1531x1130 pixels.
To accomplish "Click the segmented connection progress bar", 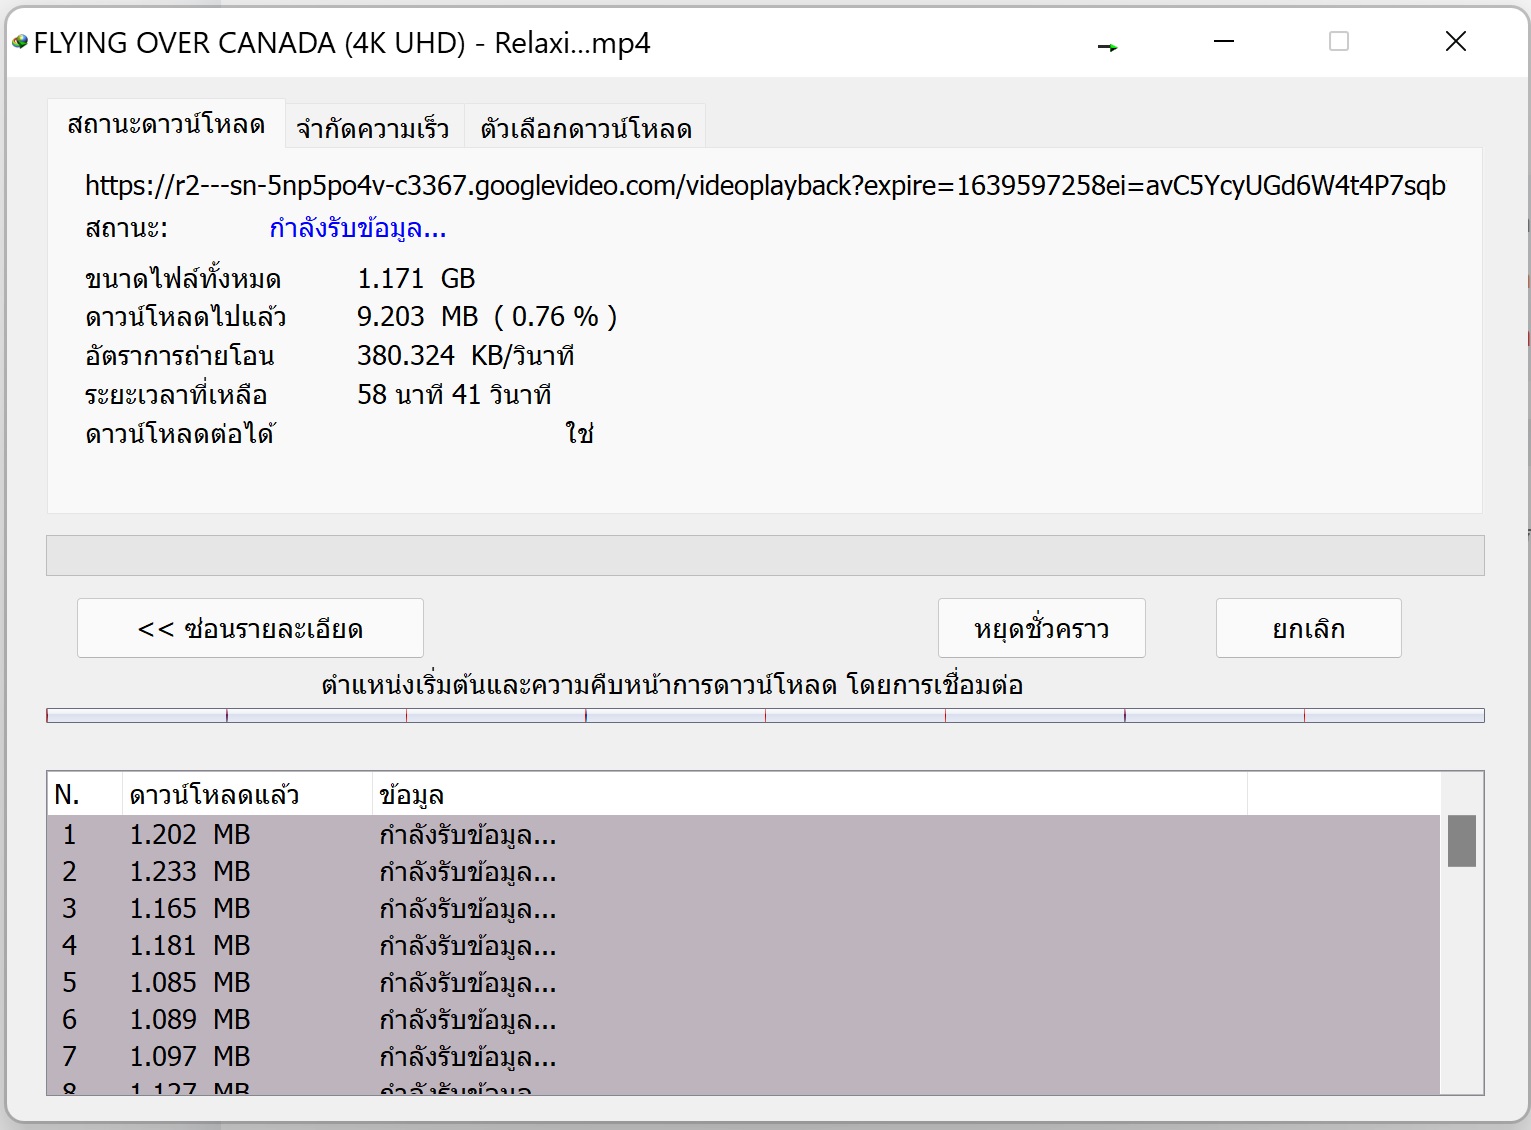I will [x=765, y=715].
